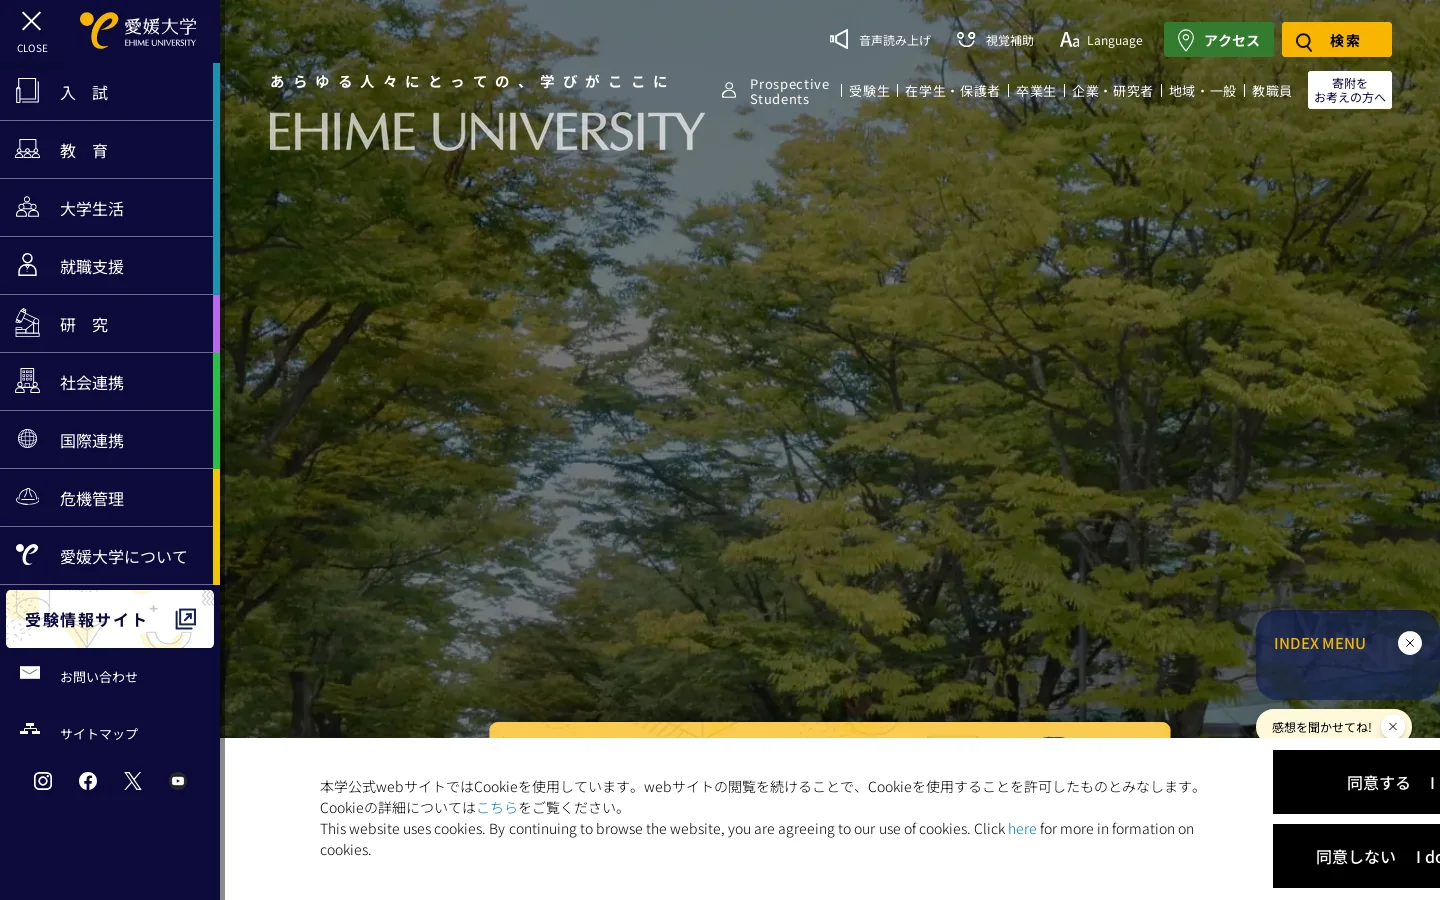Click the green アクセス access button

pyautogui.click(x=1219, y=40)
